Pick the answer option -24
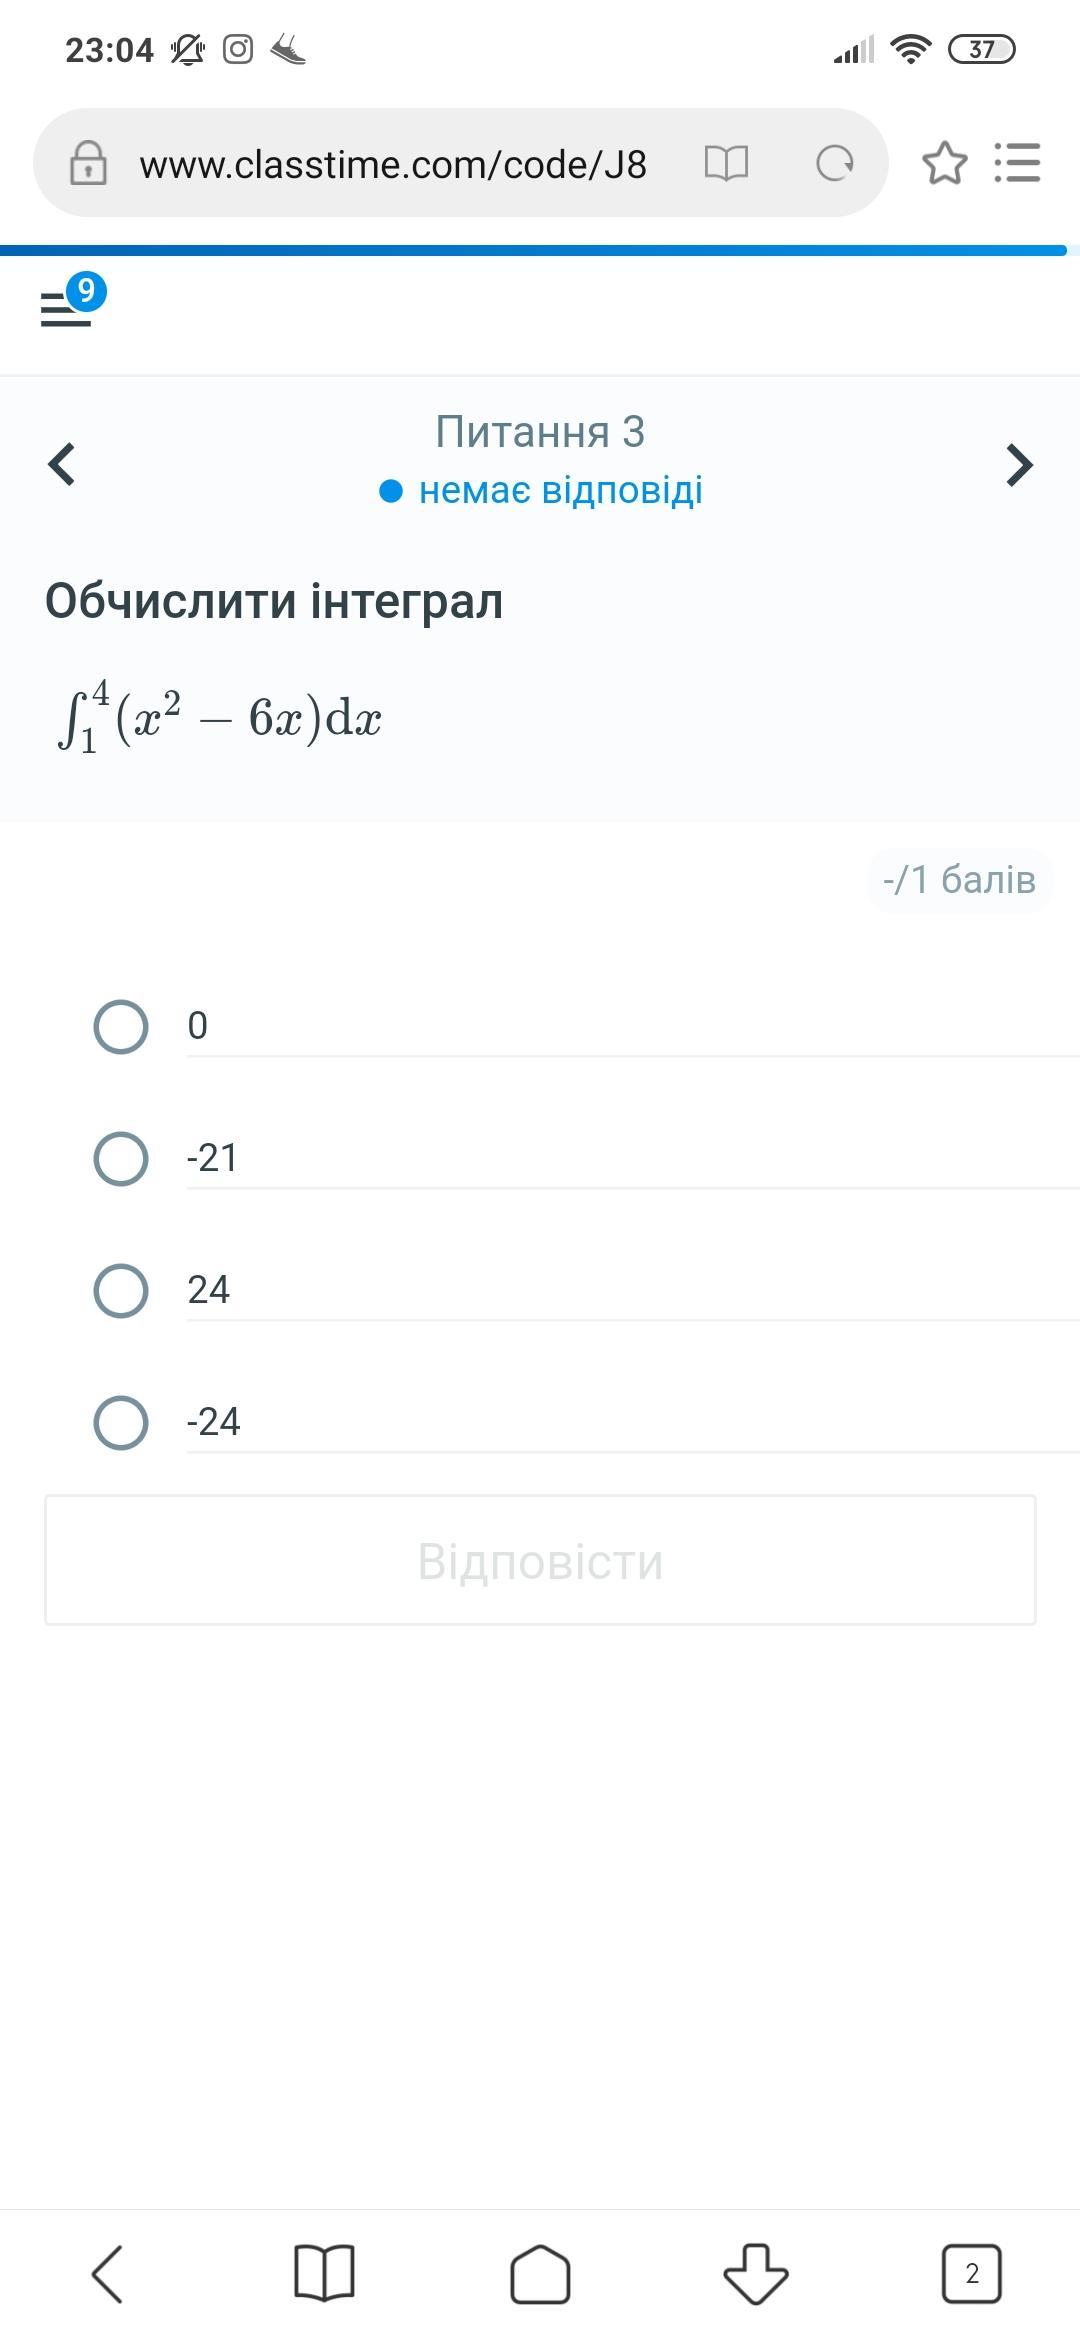This screenshot has height=2340, width=1080. click(x=121, y=1422)
